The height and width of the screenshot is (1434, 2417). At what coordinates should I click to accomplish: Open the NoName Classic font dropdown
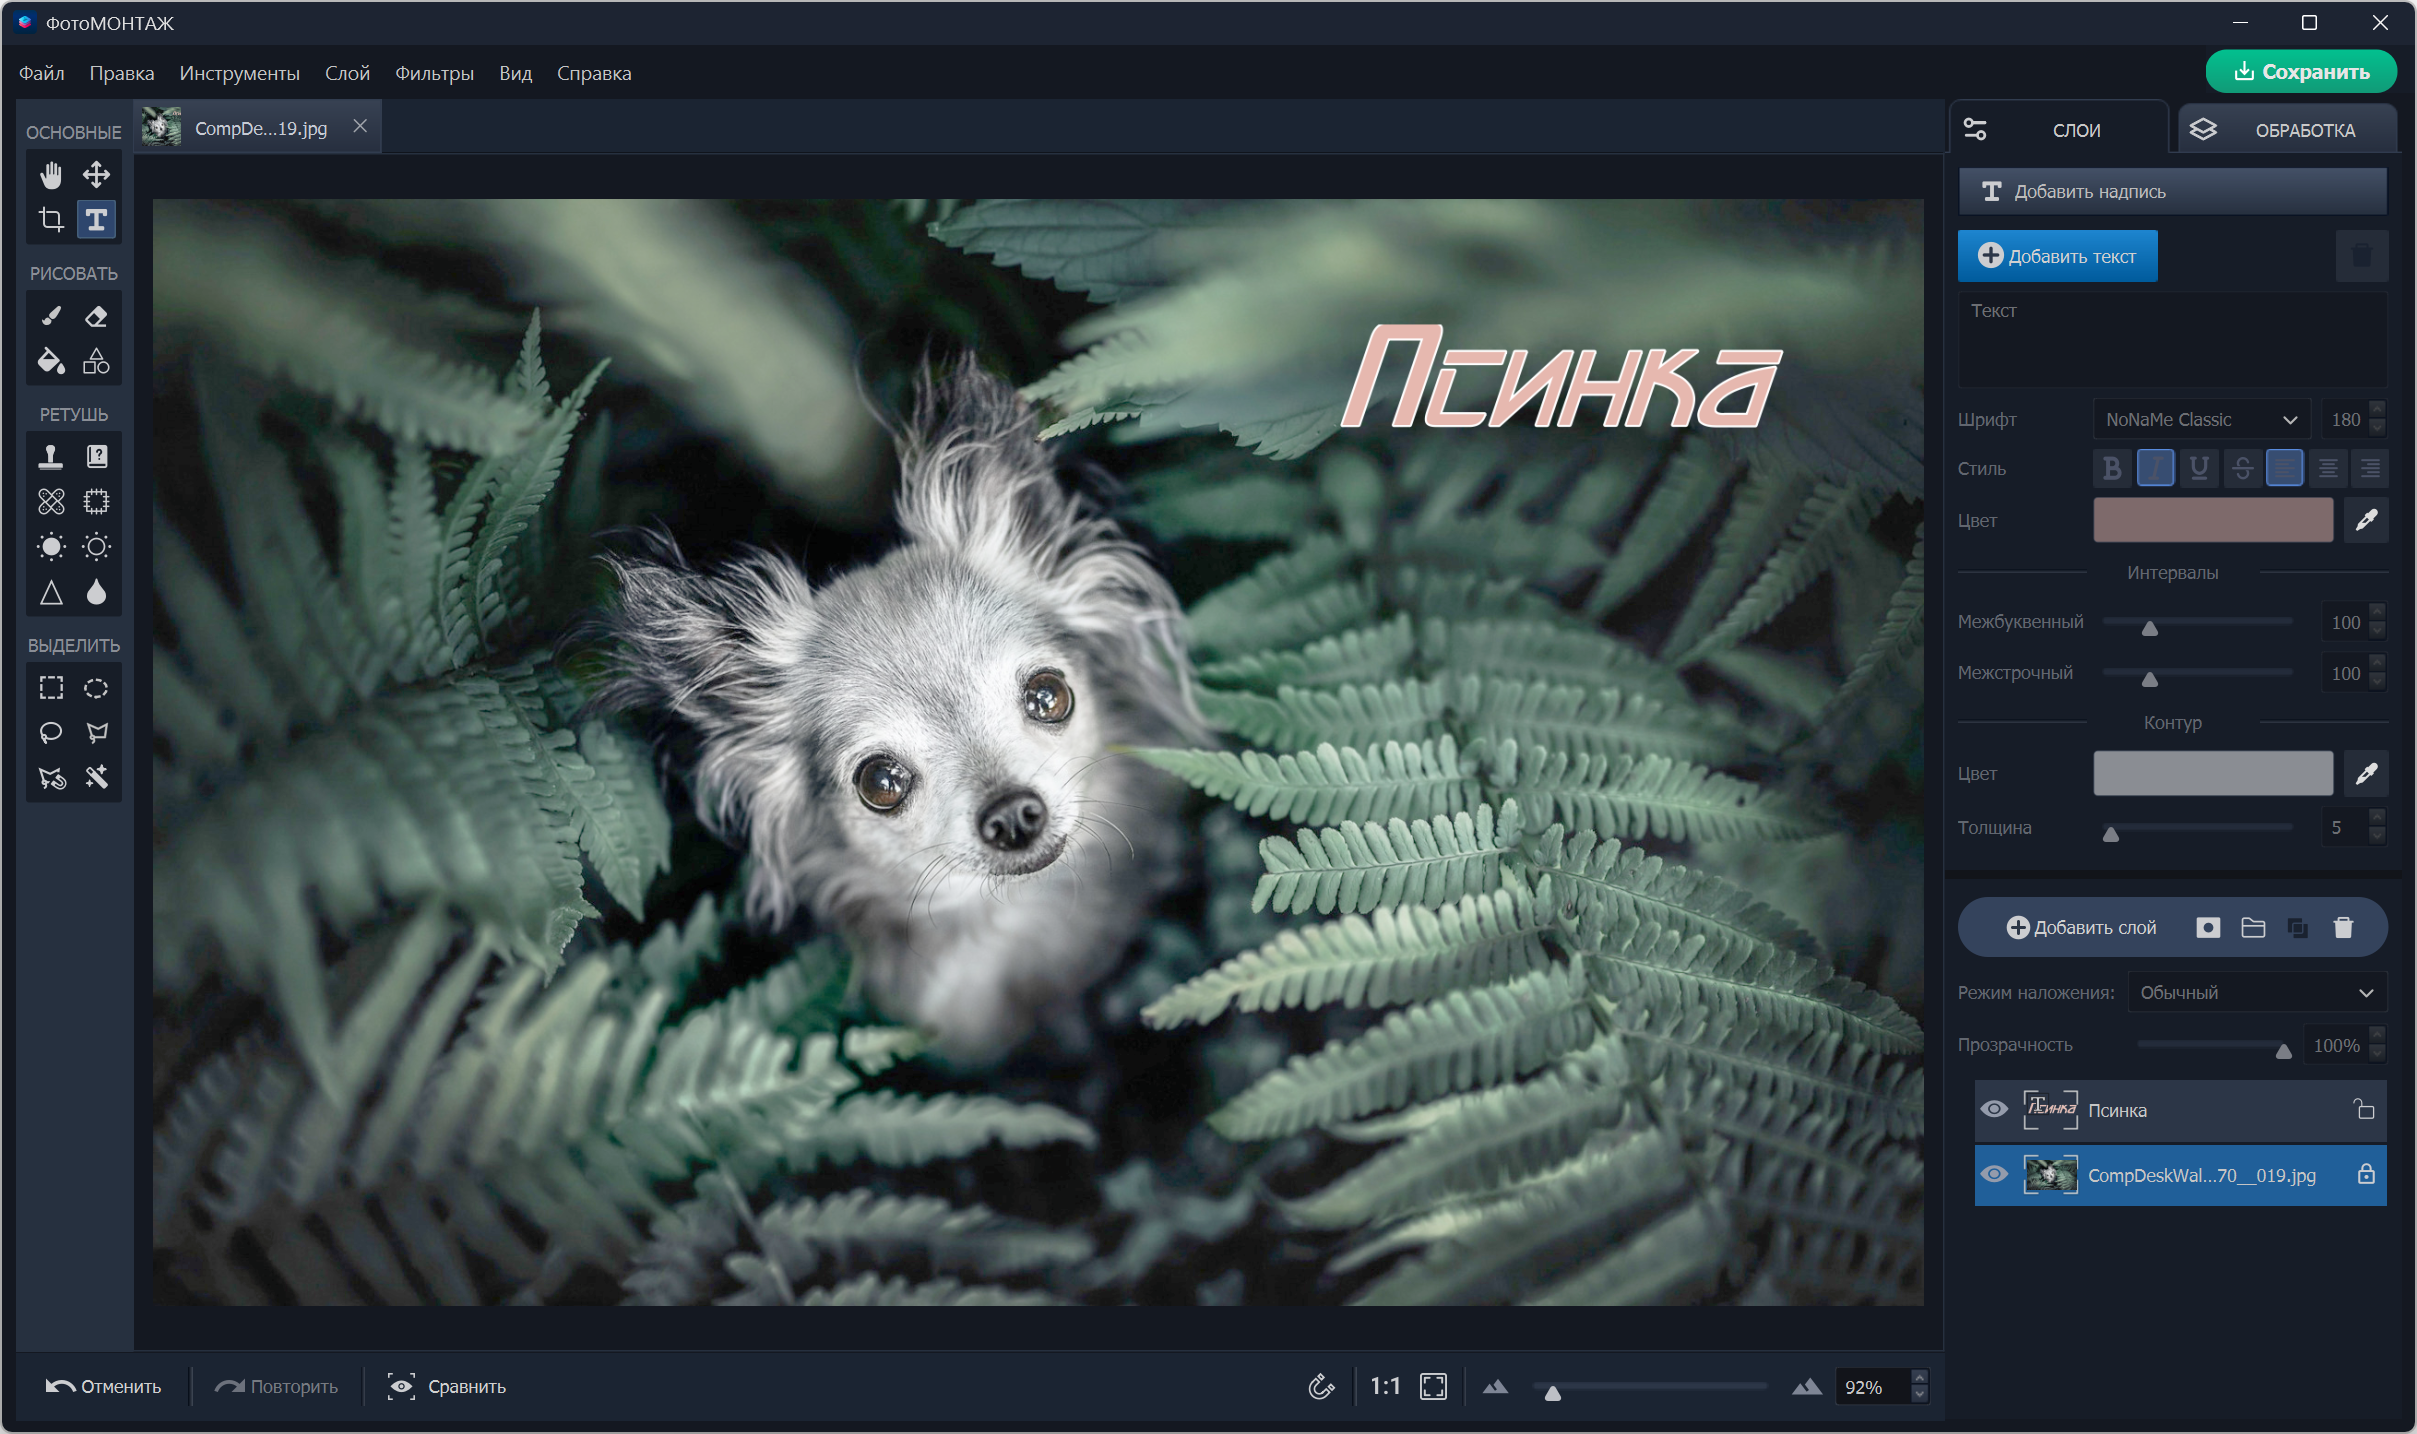click(2200, 420)
